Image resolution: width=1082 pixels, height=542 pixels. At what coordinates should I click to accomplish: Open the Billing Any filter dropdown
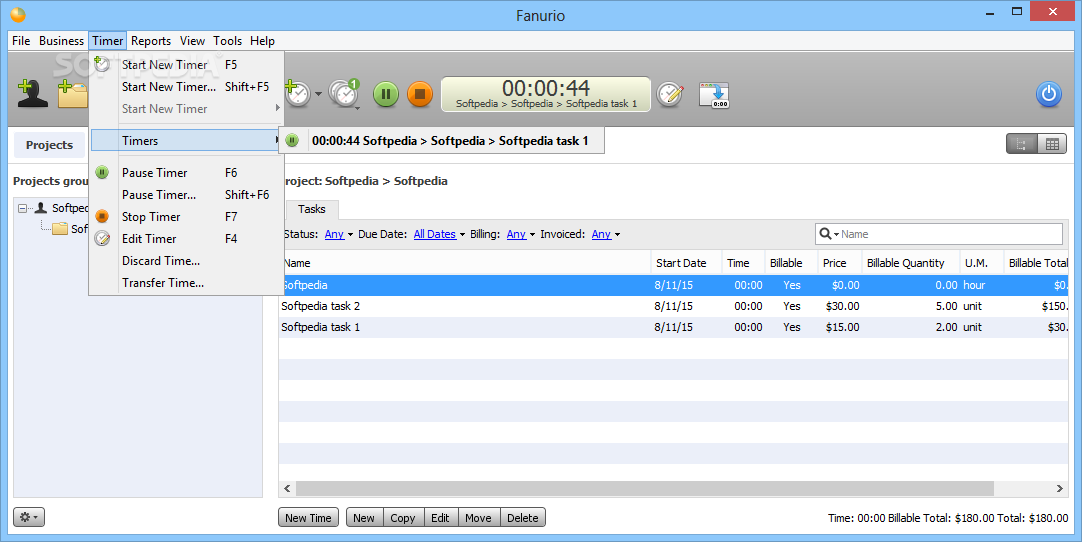click(520, 235)
